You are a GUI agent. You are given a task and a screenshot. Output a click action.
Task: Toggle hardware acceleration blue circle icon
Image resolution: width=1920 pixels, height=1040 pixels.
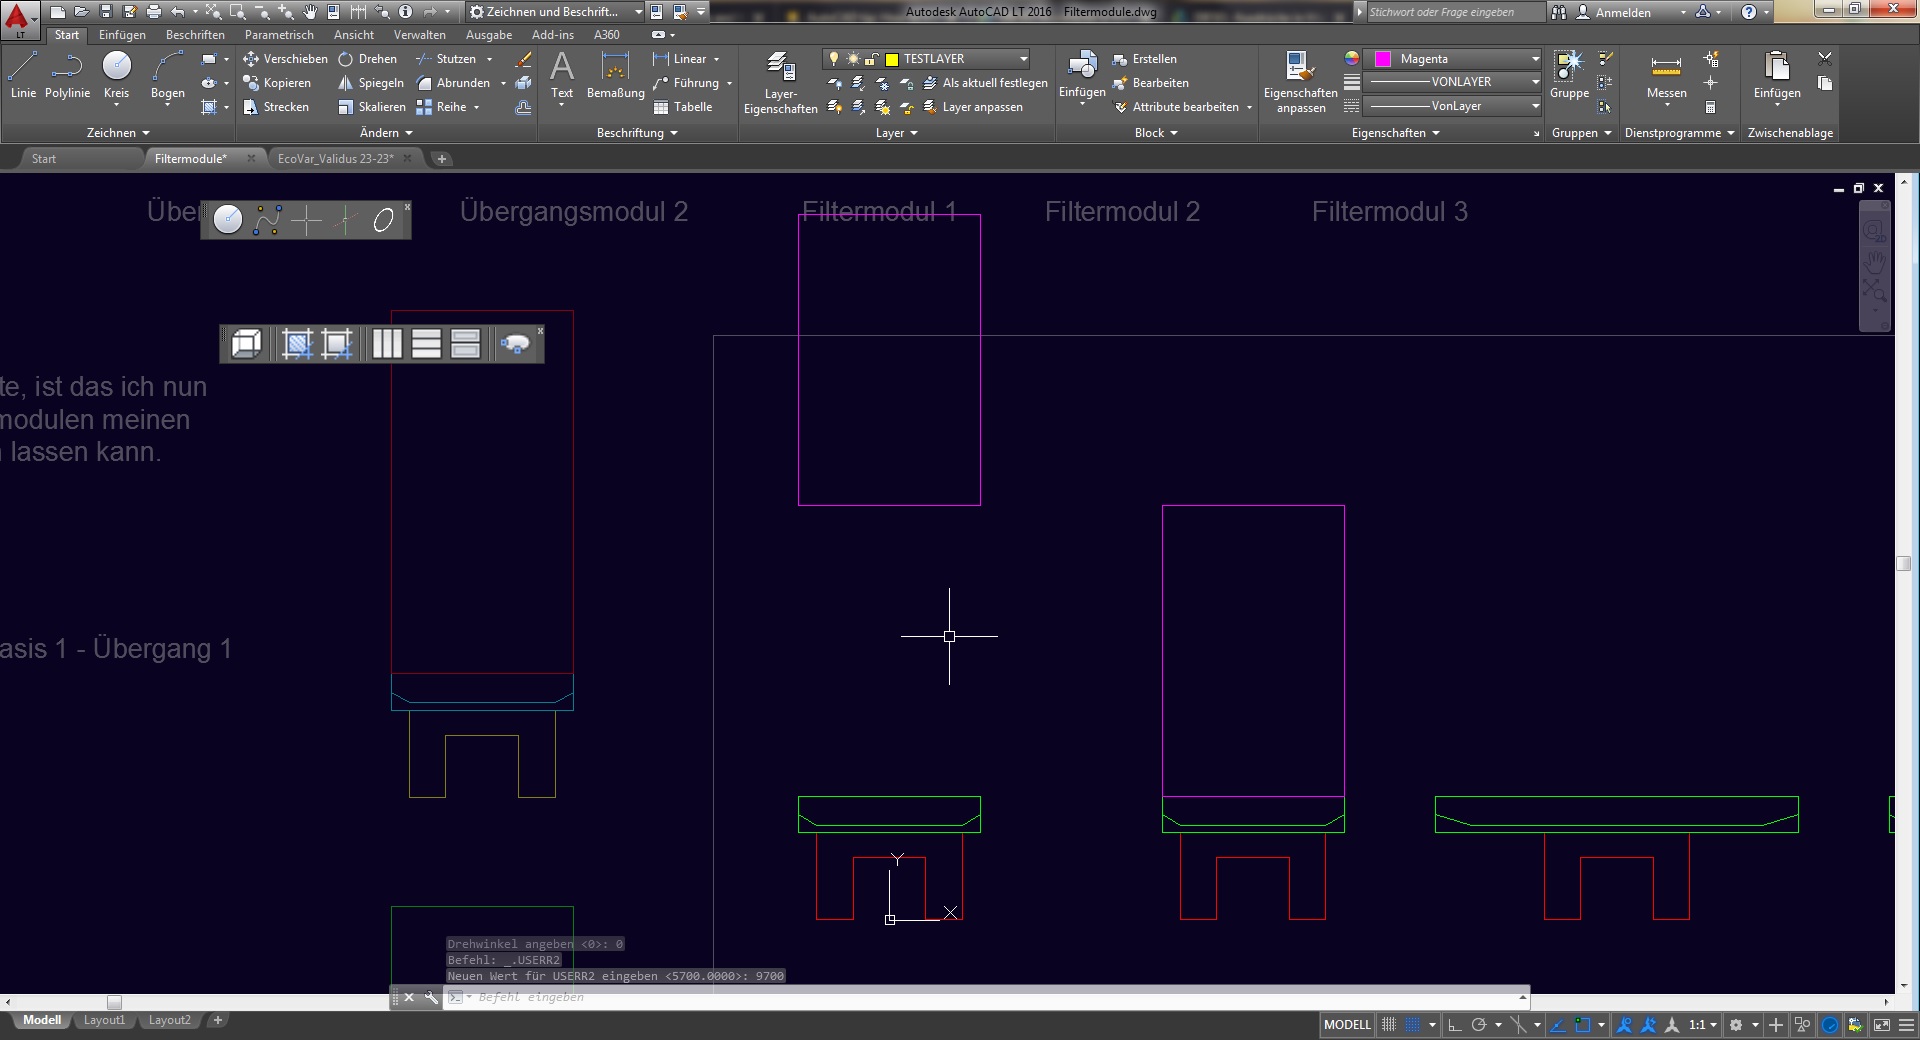pos(1830,1025)
